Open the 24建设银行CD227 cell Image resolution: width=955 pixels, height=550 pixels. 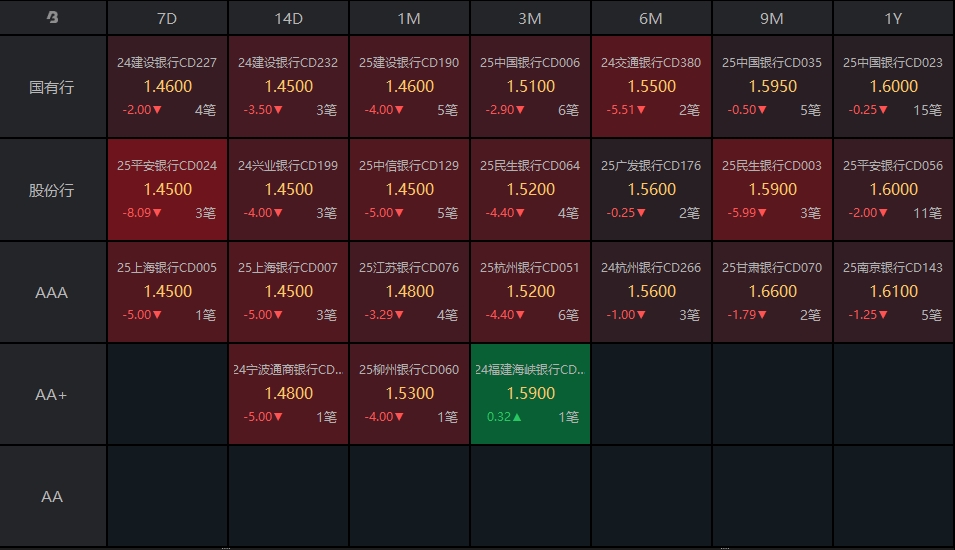[167, 86]
